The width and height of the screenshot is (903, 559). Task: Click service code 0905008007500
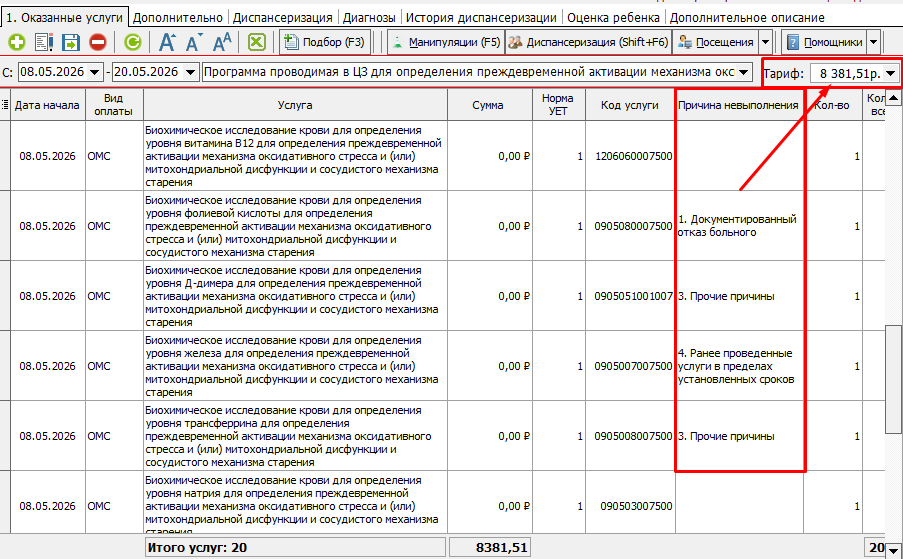(x=633, y=436)
